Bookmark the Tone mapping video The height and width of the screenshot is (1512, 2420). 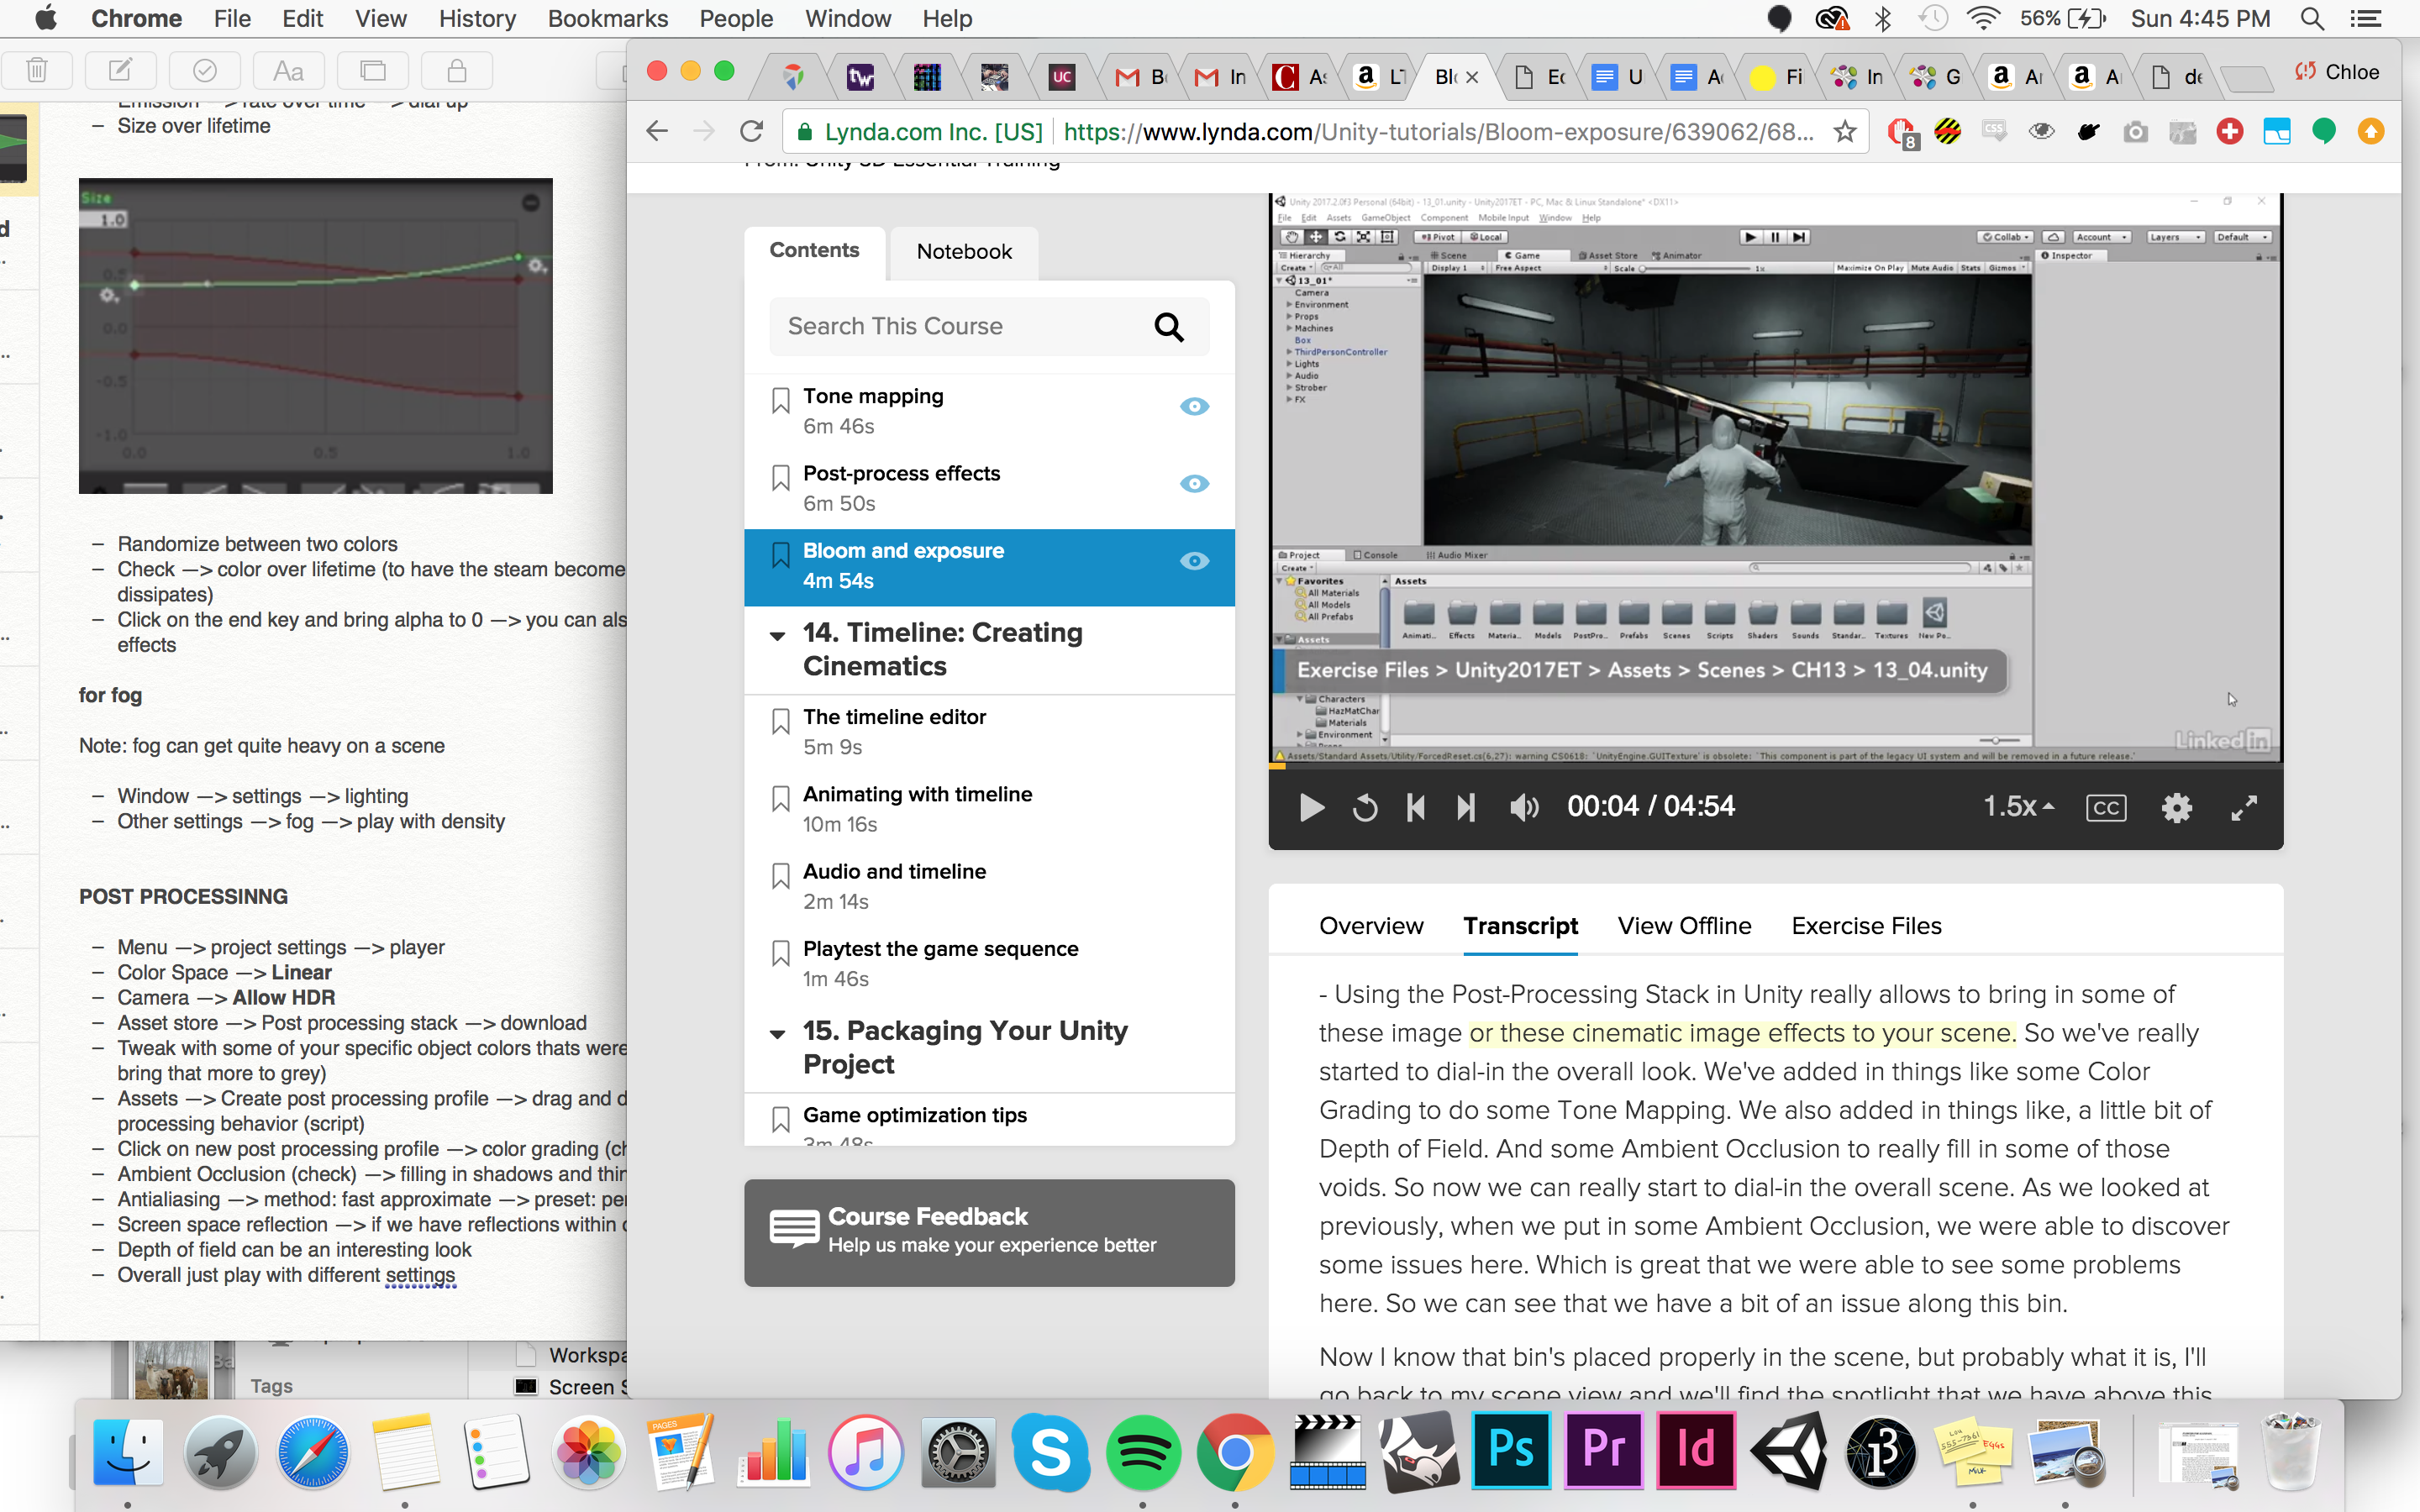780,401
